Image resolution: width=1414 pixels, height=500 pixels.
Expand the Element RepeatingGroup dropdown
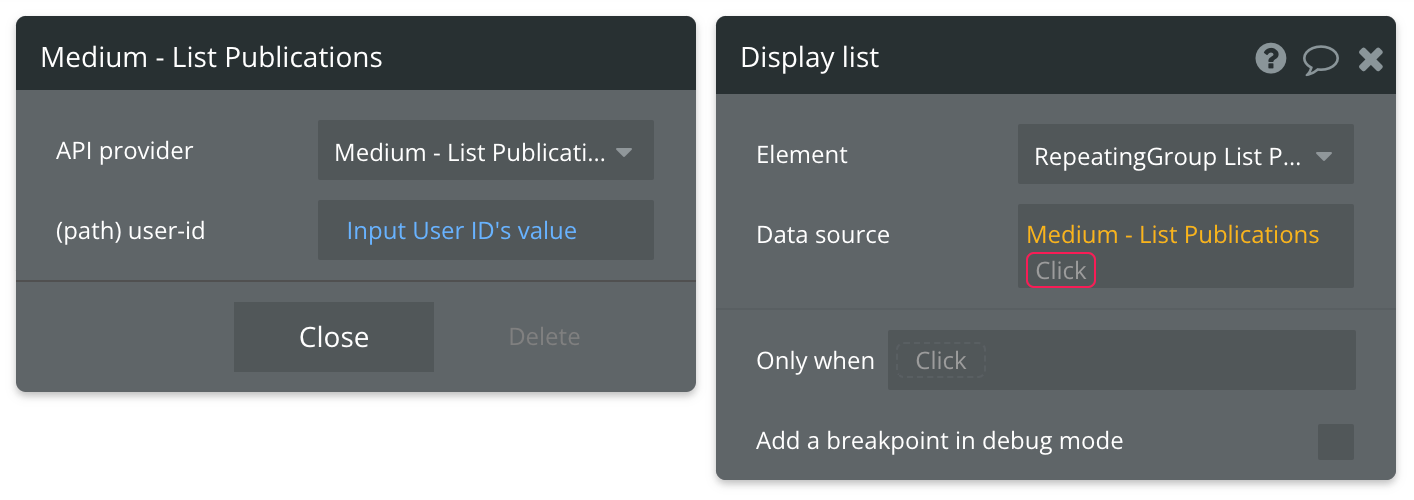pos(1185,155)
